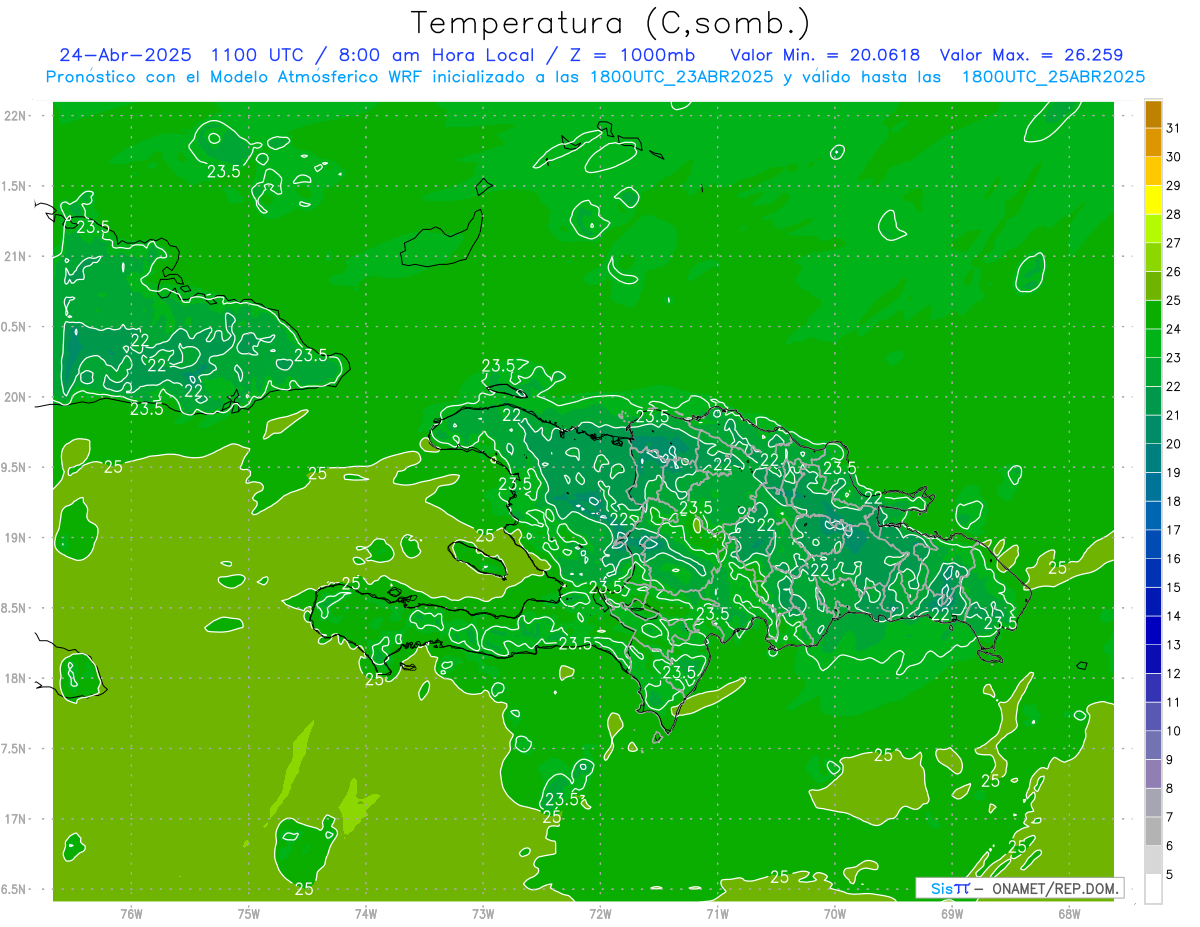Screen dimensions: 1200x927
Task: Click the colorbar label "26"
Action: (x=1174, y=271)
